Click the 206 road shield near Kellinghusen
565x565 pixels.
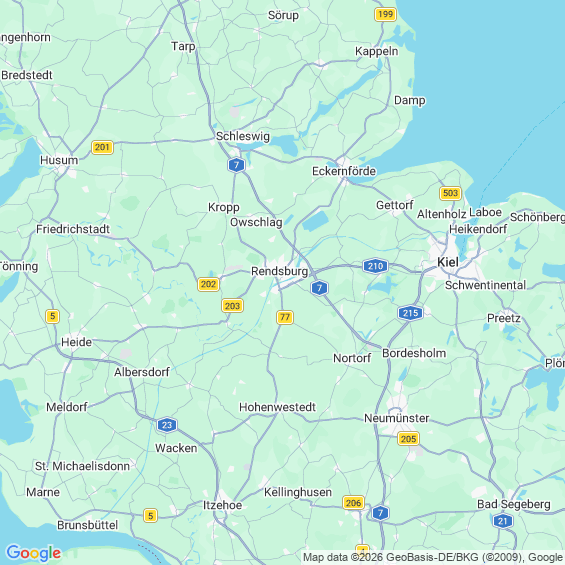(x=353, y=503)
